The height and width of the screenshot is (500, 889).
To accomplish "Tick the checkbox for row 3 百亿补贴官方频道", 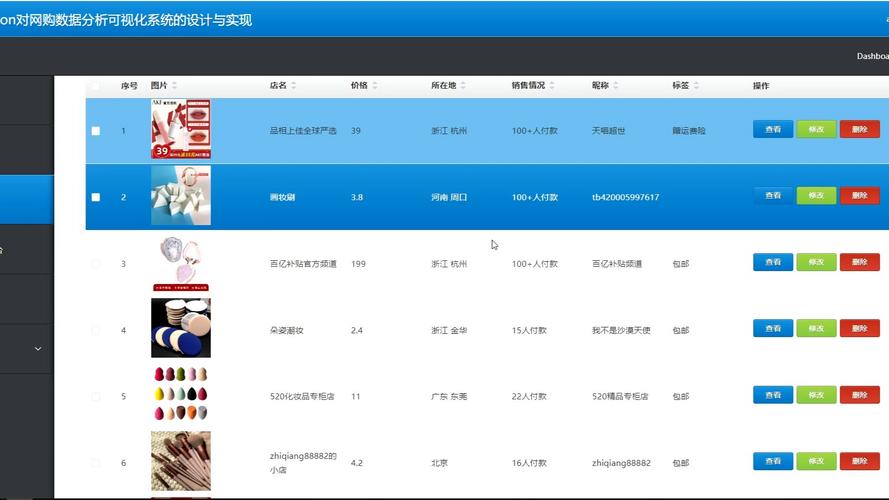I will pyautogui.click(x=96, y=264).
